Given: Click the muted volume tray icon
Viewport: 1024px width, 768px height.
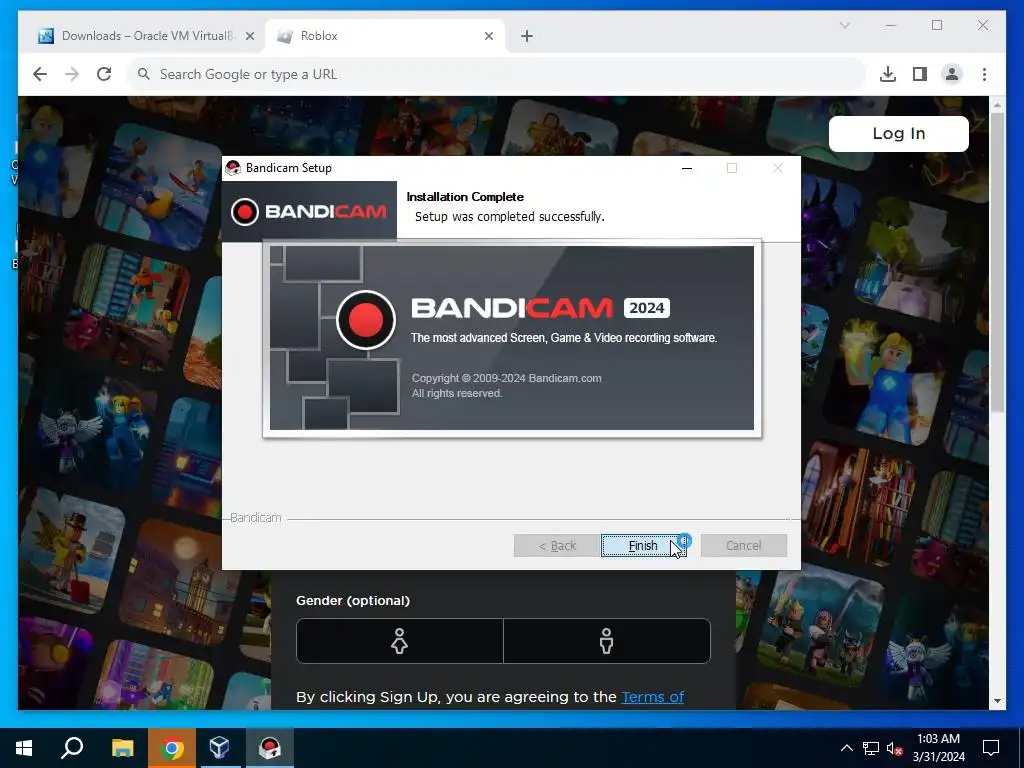Looking at the screenshot, I should 895,748.
